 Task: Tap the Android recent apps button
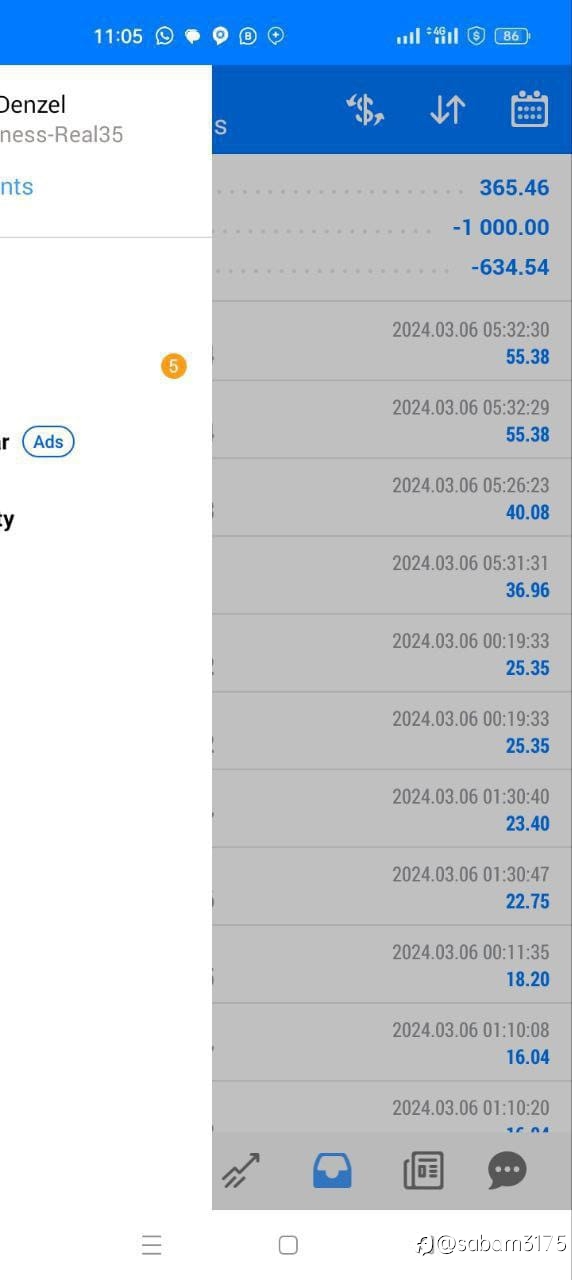pyautogui.click(x=151, y=1245)
